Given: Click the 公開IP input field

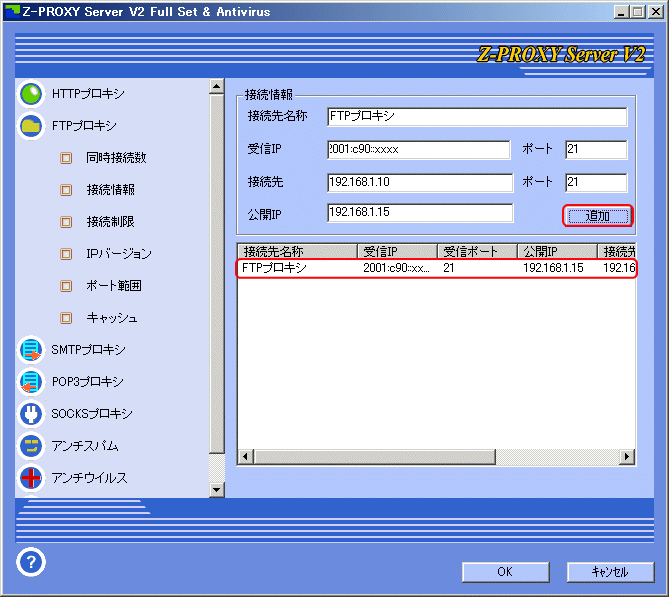Looking at the screenshot, I should pos(420,213).
